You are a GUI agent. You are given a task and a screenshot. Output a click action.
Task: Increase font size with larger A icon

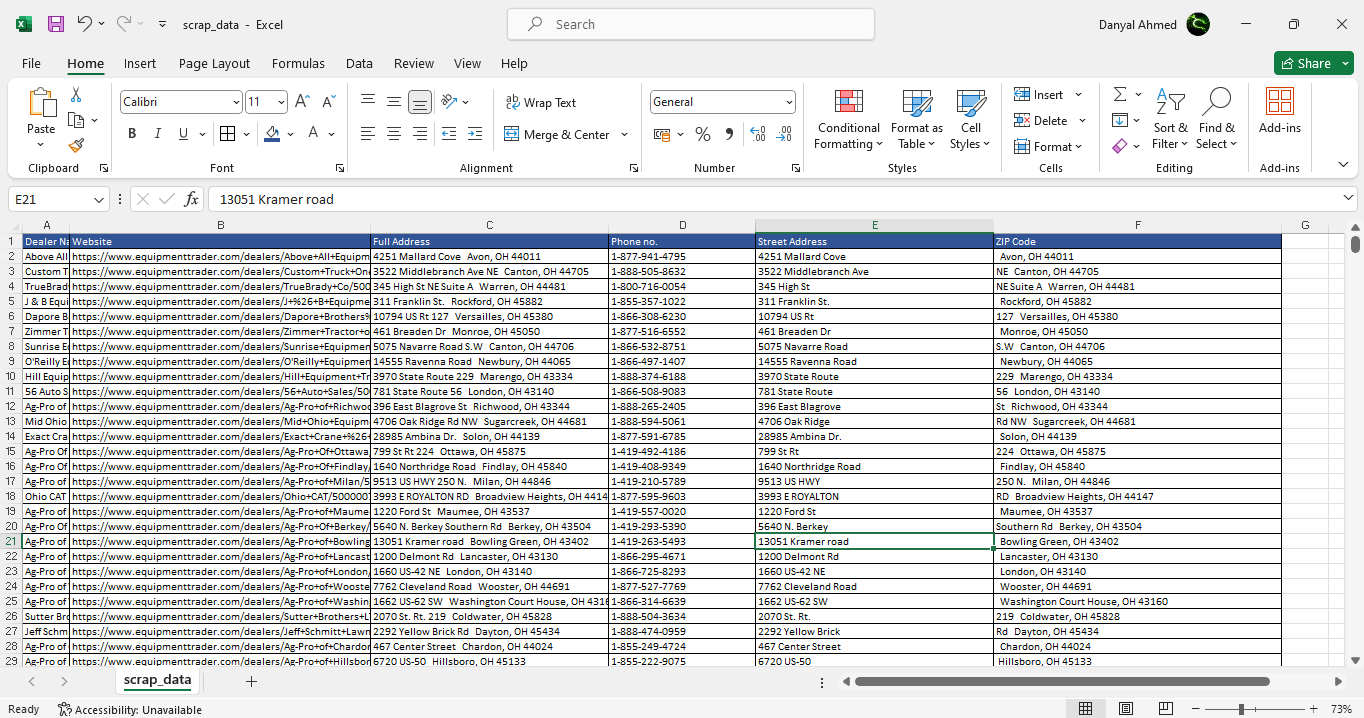click(303, 102)
